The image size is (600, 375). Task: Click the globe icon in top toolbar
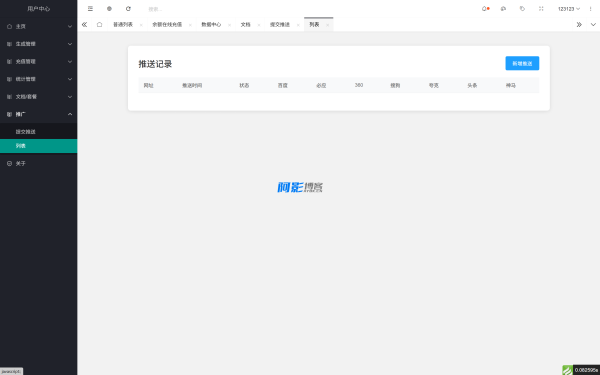click(x=109, y=8)
